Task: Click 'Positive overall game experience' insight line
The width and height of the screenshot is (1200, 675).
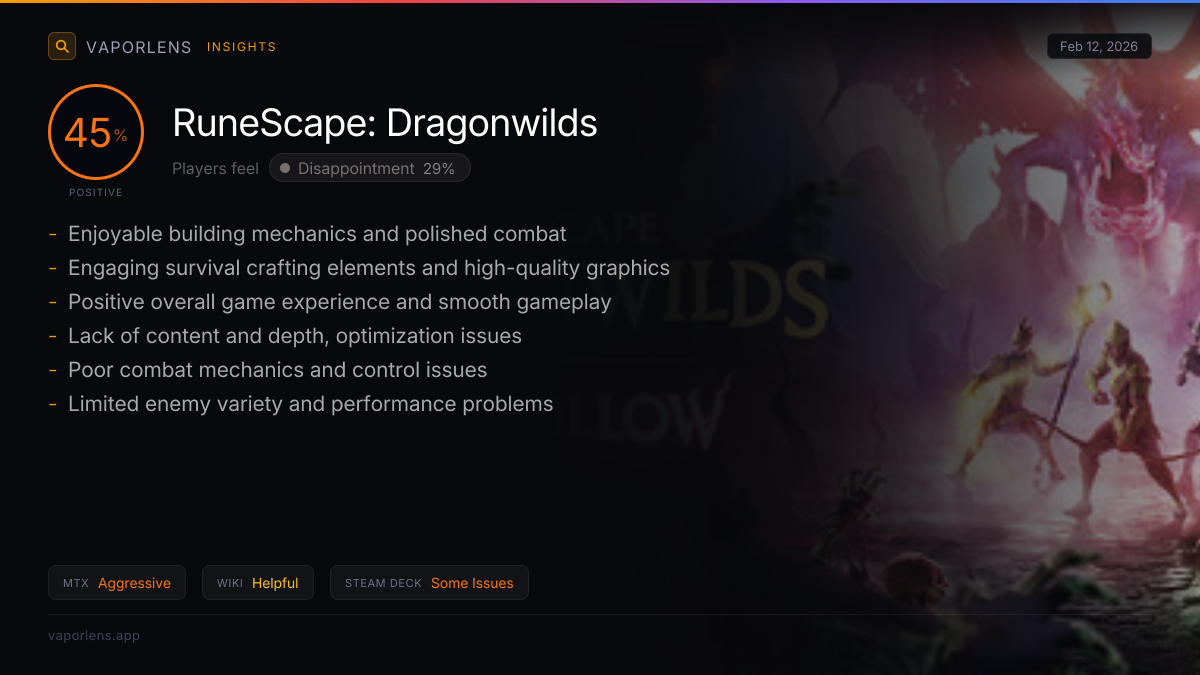Action: coord(339,302)
